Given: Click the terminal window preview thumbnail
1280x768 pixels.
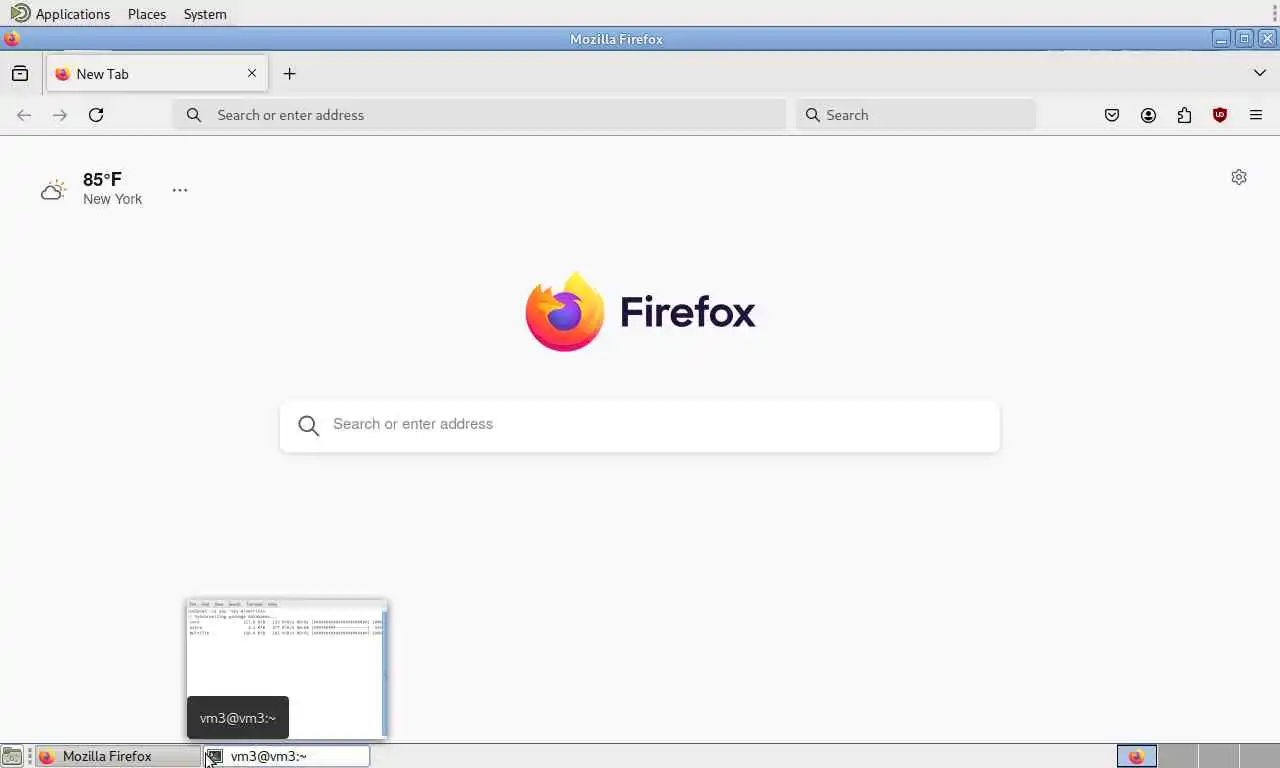Looking at the screenshot, I should click(x=286, y=668).
